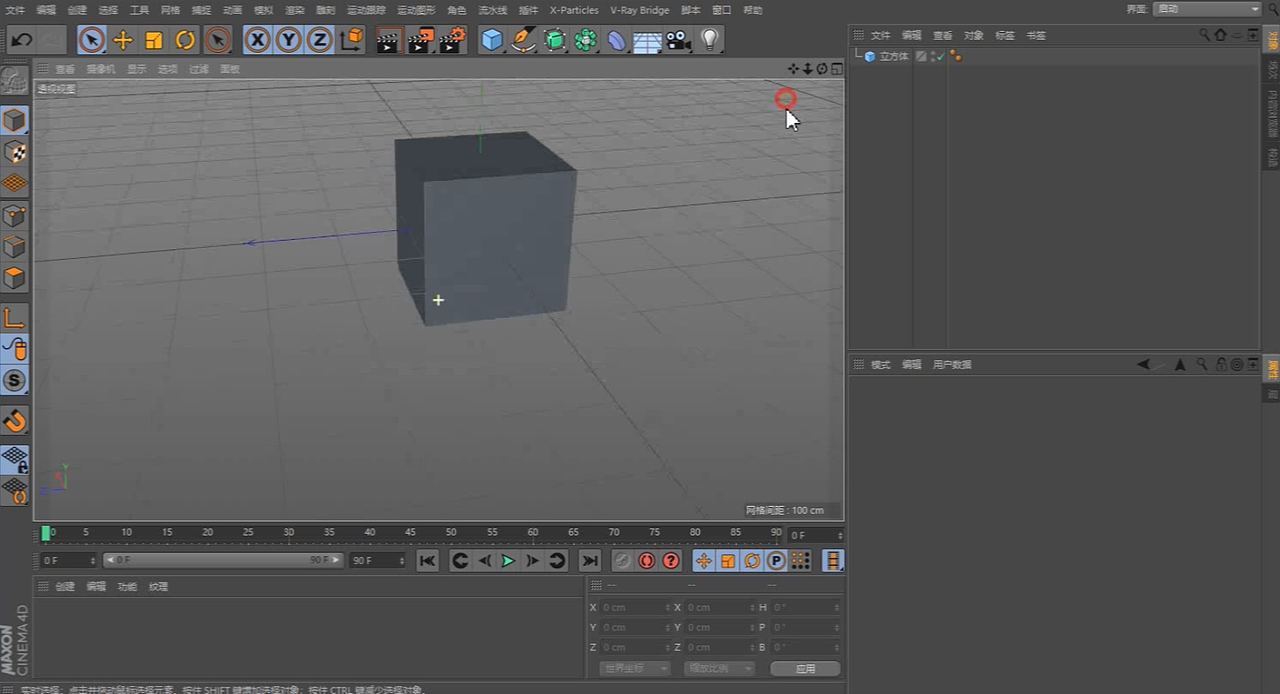Toggle position keyframe recording button
Image resolution: width=1280 pixels, height=694 pixels.
tap(704, 561)
